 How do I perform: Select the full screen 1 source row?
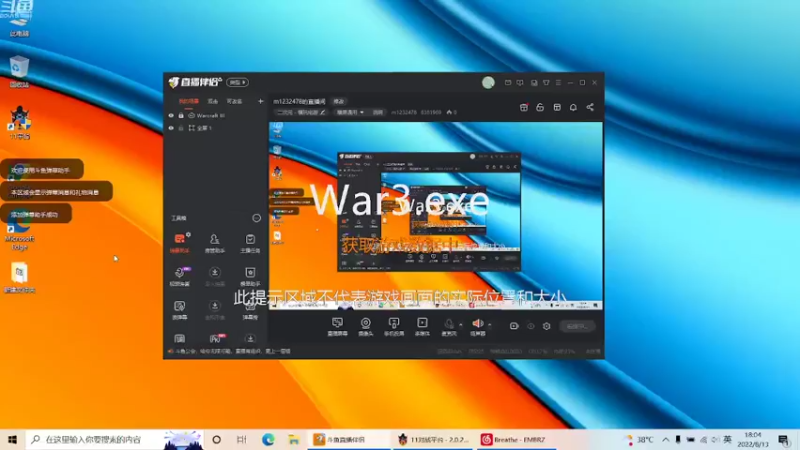pos(216,128)
